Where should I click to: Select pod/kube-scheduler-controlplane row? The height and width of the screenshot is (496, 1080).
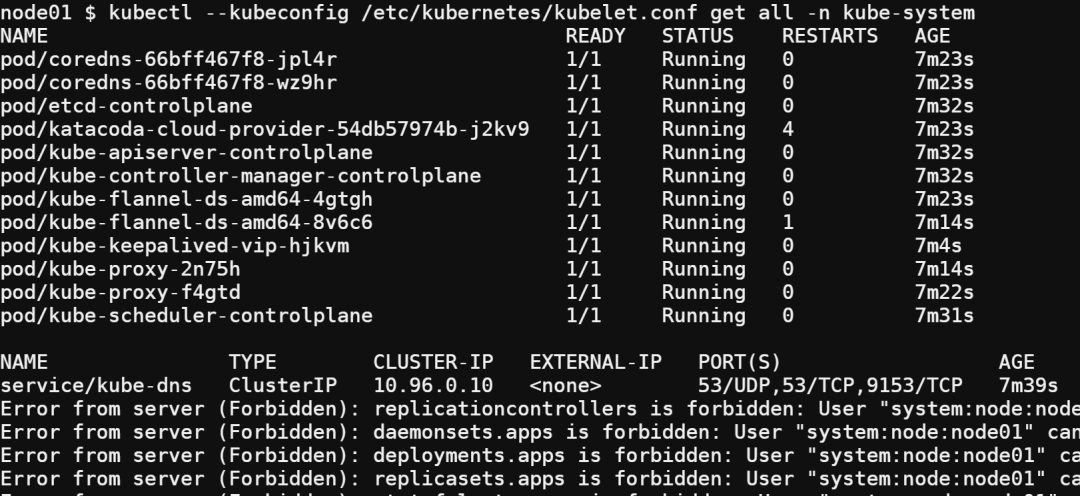coord(487,316)
